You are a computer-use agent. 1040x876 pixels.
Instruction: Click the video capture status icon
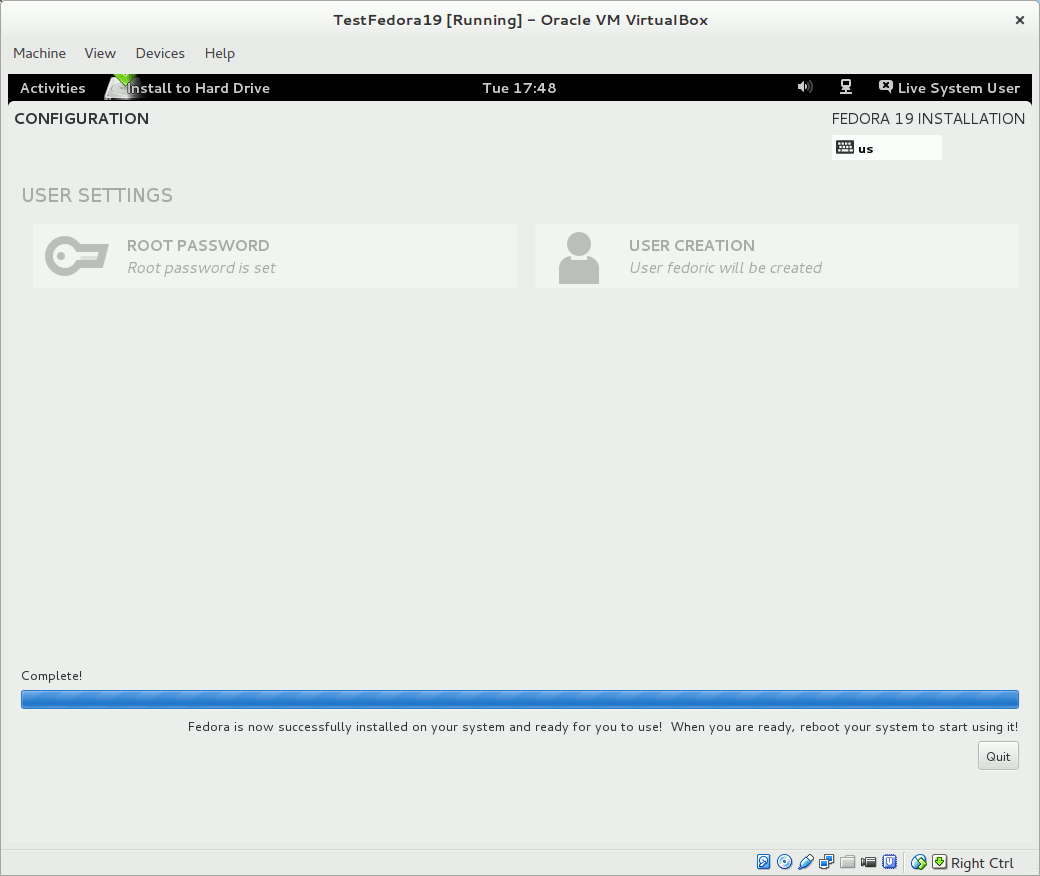pos(869,862)
